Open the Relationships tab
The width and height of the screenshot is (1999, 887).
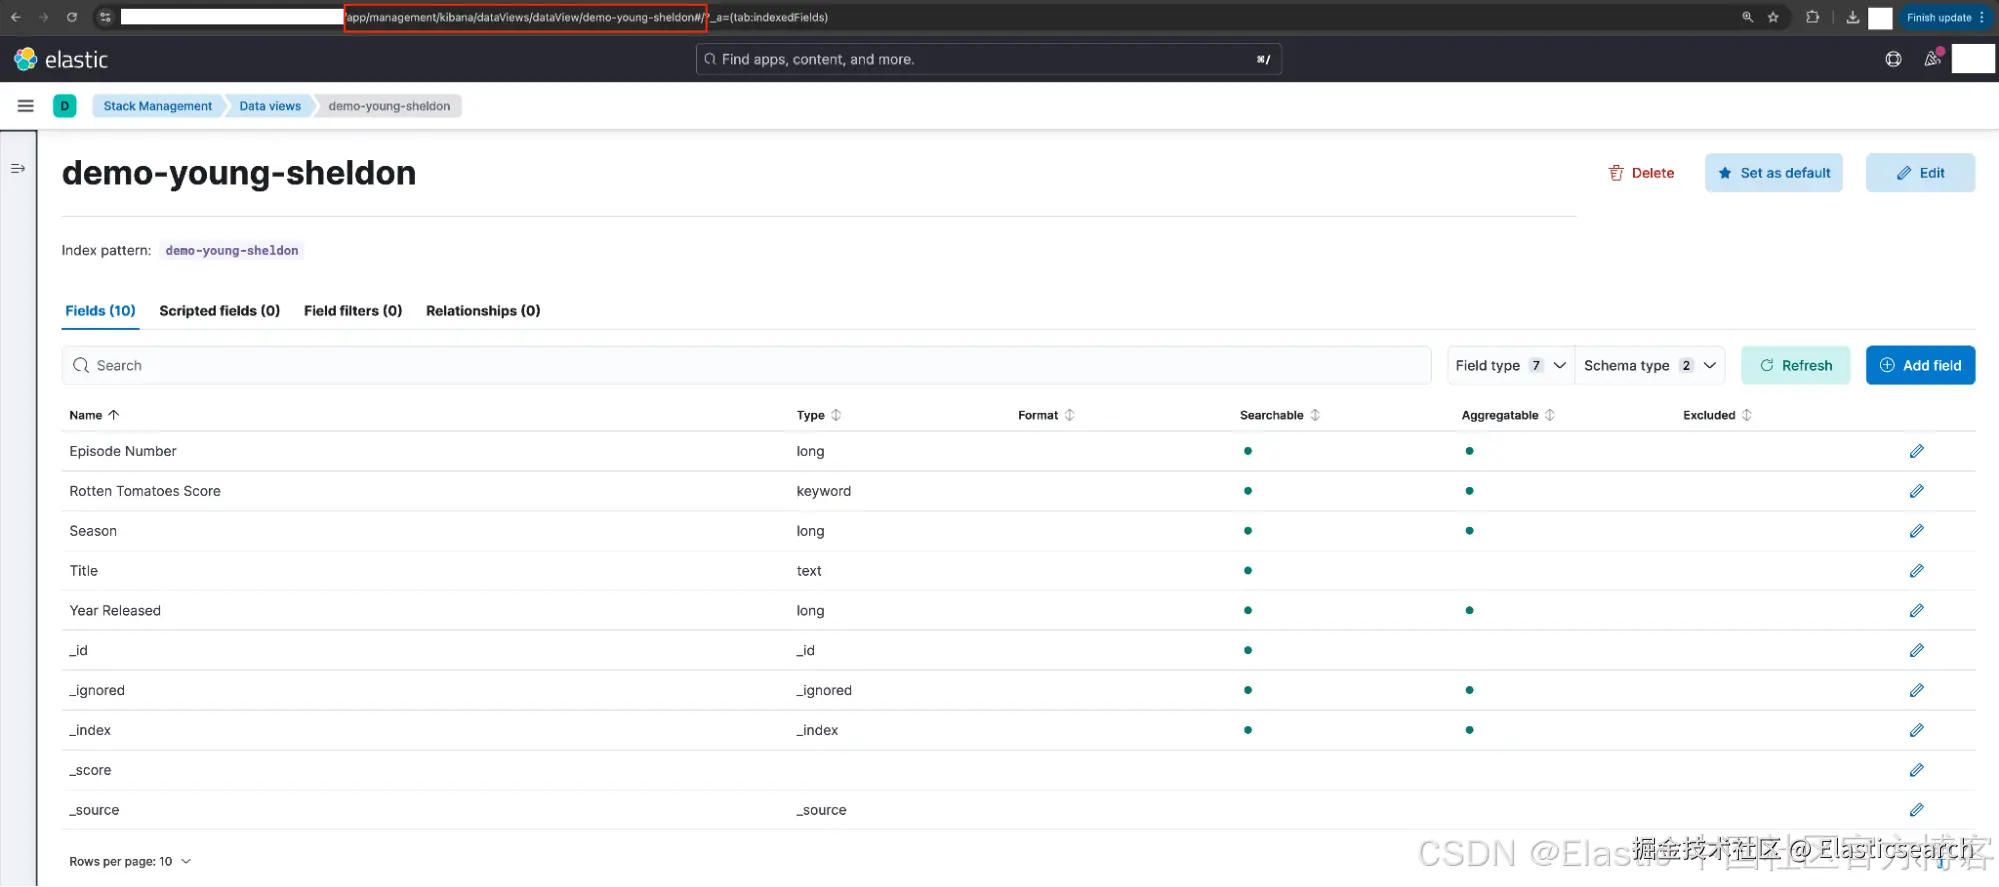click(483, 311)
